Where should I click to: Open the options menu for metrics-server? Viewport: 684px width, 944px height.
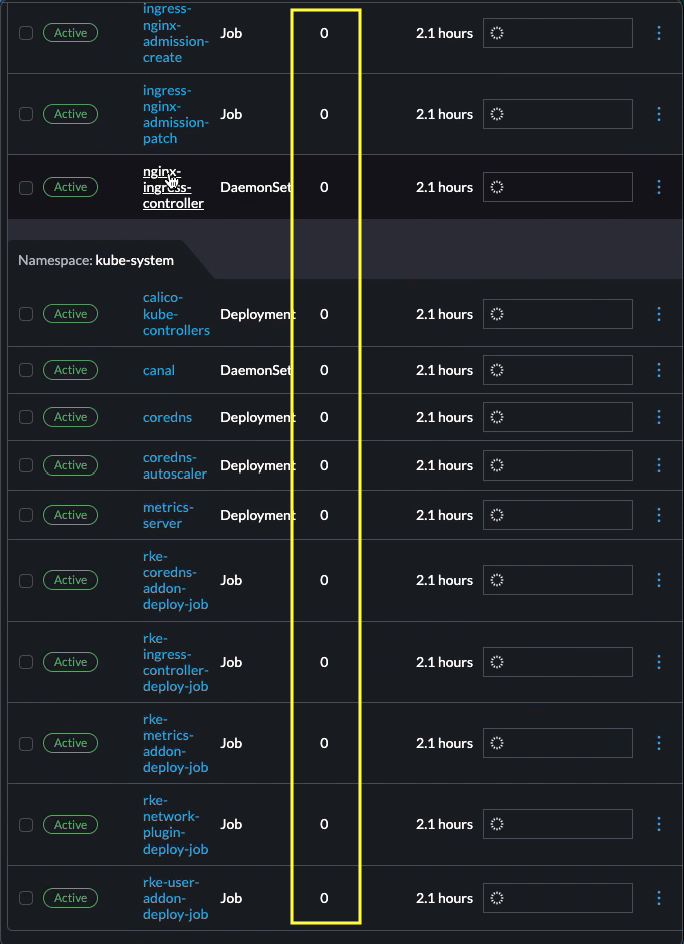(659, 514)
